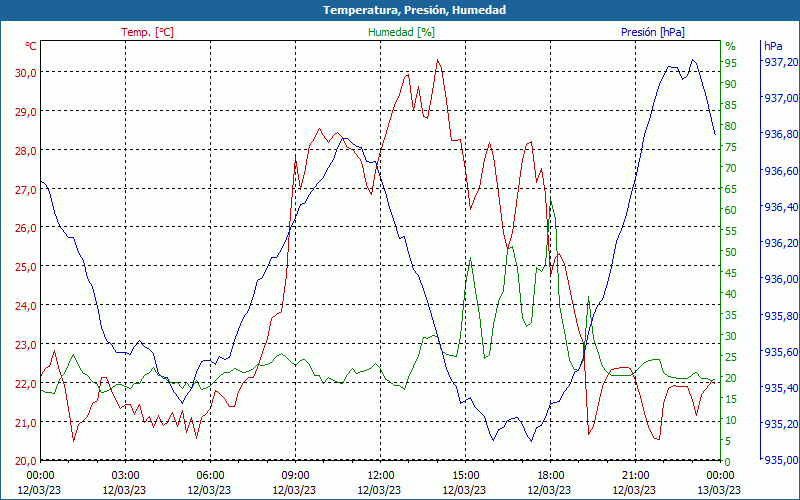
Task: Click the 10 humidity axis value
Action: pyautogui.click(x=731, y=420)
